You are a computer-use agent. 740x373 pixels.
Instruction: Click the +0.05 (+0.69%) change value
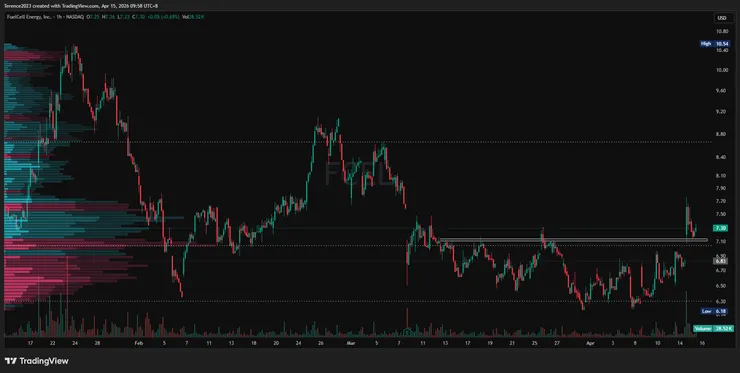click(162, 17)
